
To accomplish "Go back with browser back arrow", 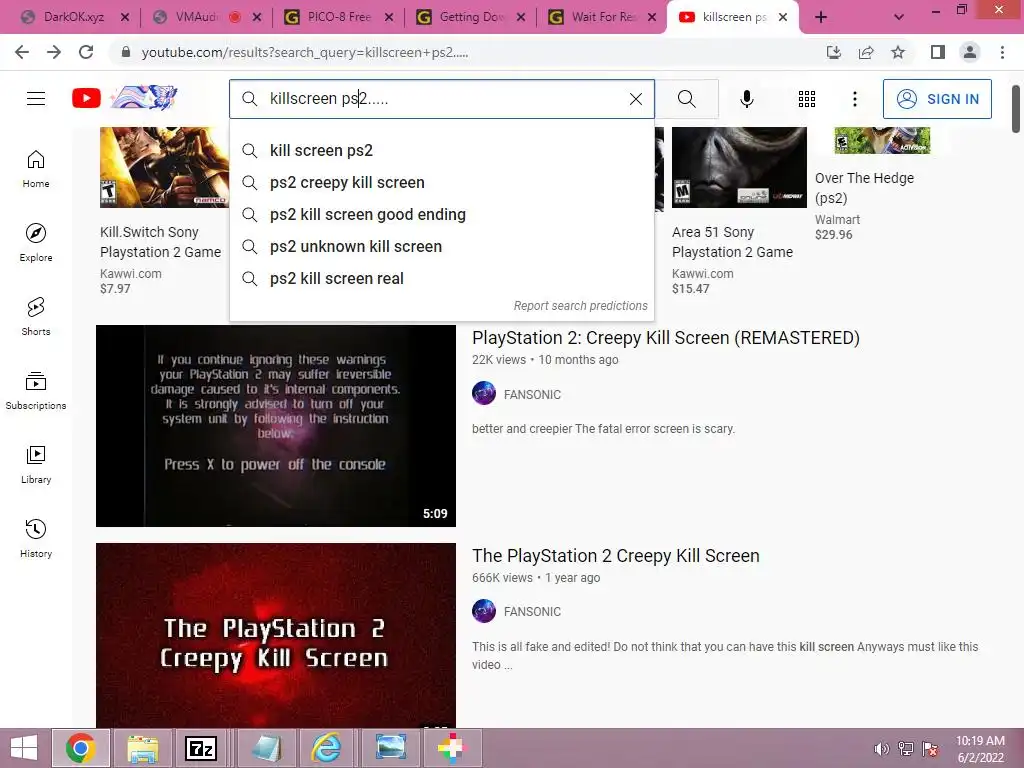I will click(22, 52).
